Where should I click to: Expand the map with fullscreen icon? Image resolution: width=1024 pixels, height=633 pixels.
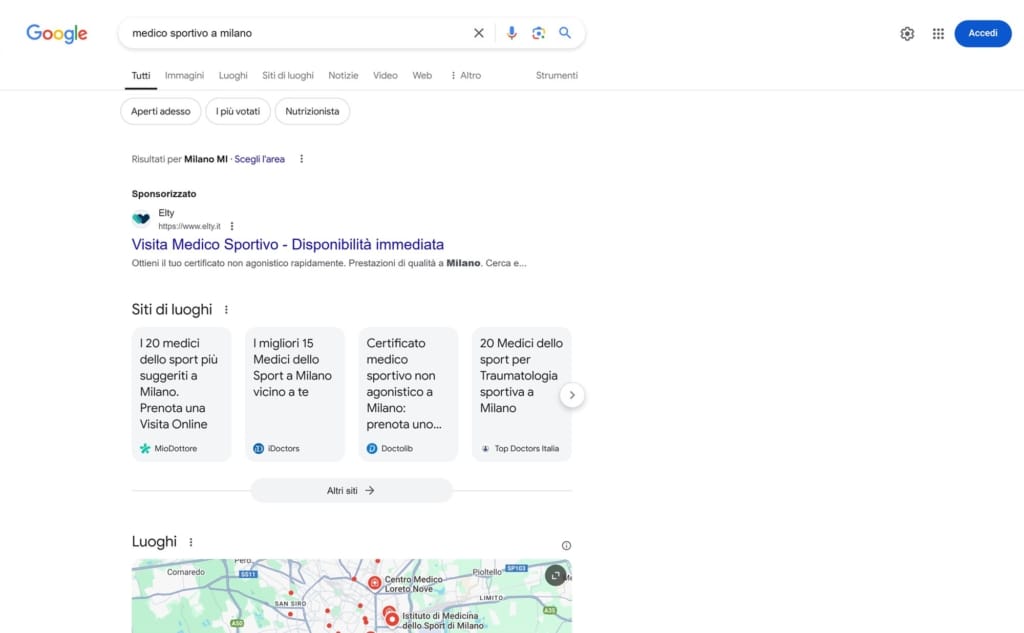pos(555,576)
